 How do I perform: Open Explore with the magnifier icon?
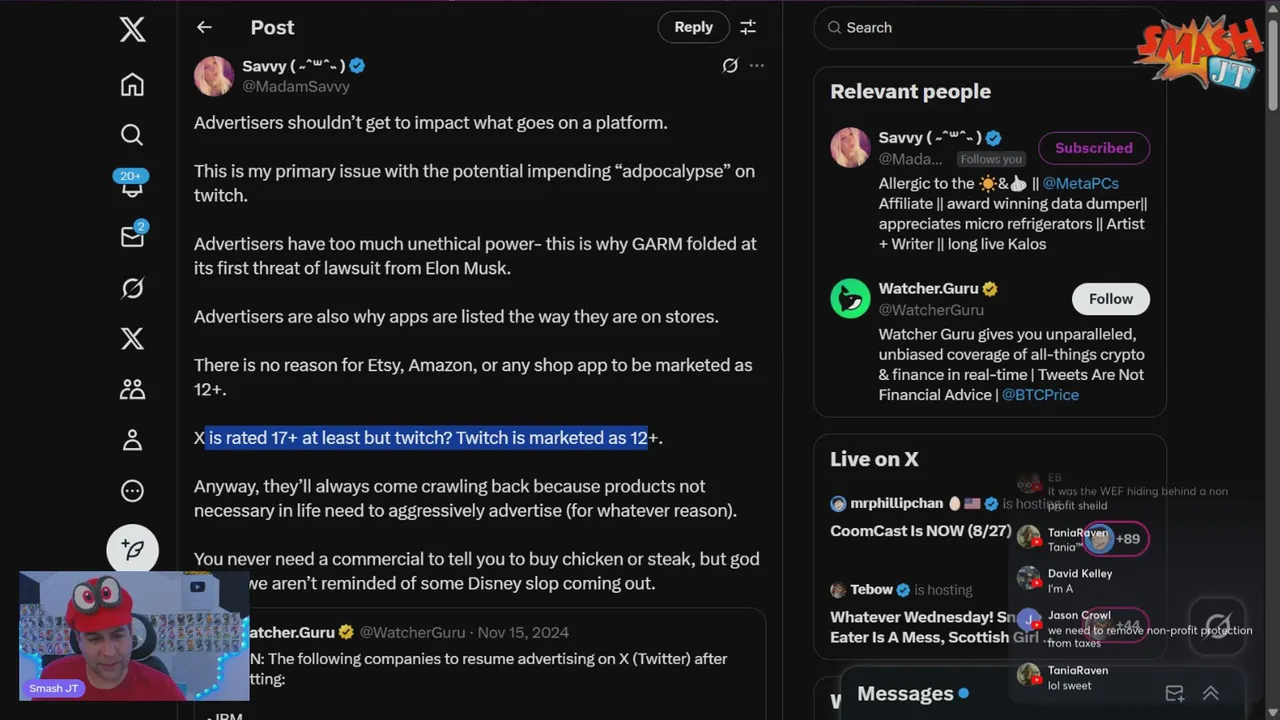point(132,134)
